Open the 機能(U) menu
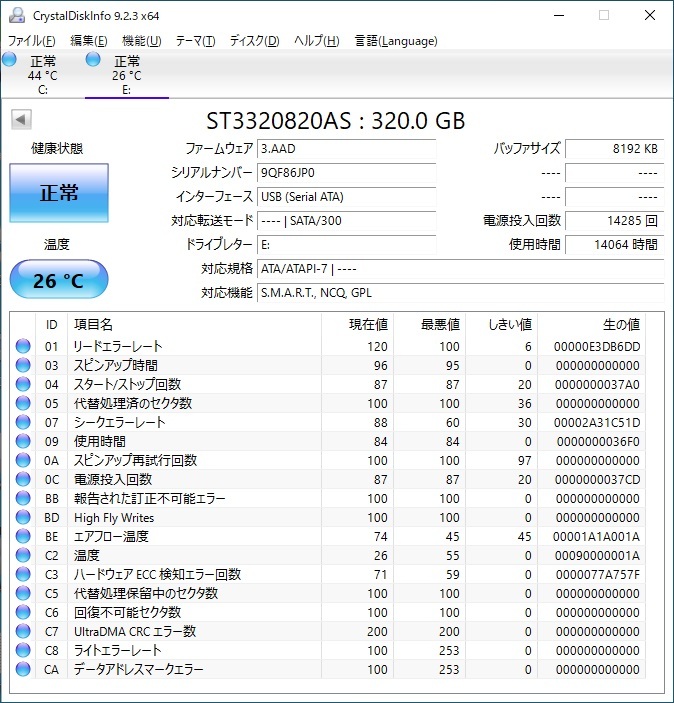674x703 pixels. tap(141, 41)
